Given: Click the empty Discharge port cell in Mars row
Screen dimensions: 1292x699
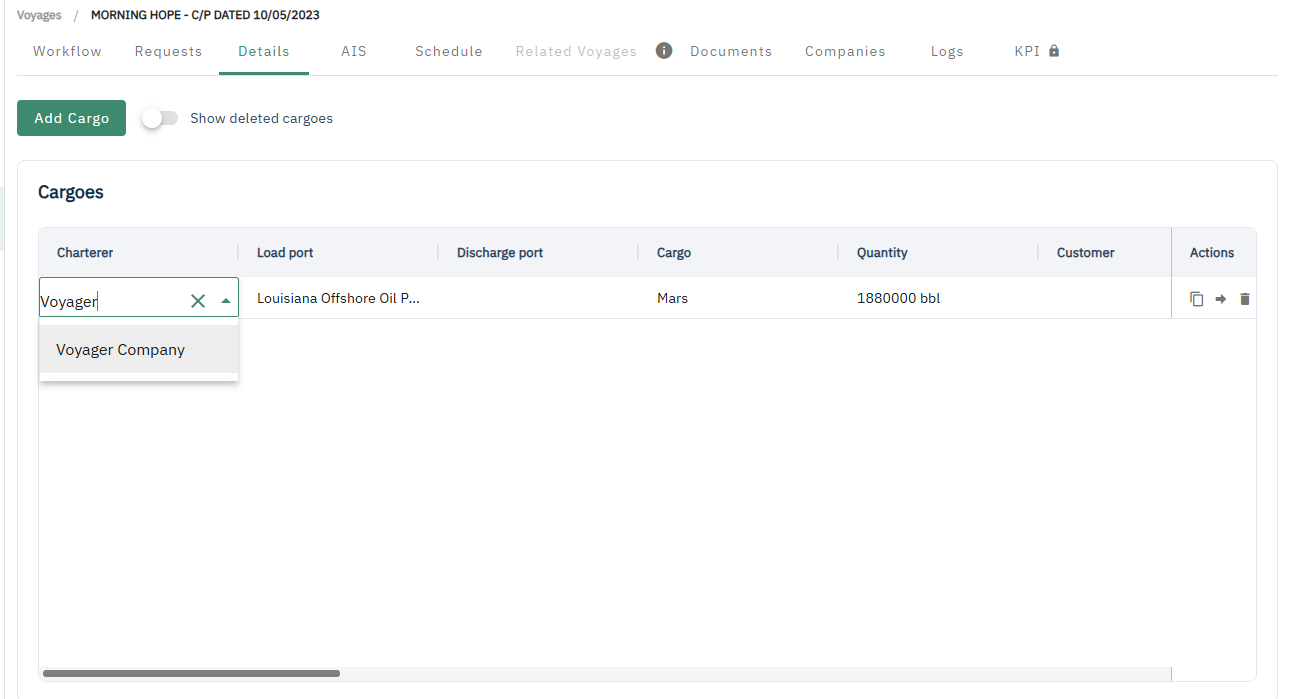Looking at the screenshot, I should point(539,298).
